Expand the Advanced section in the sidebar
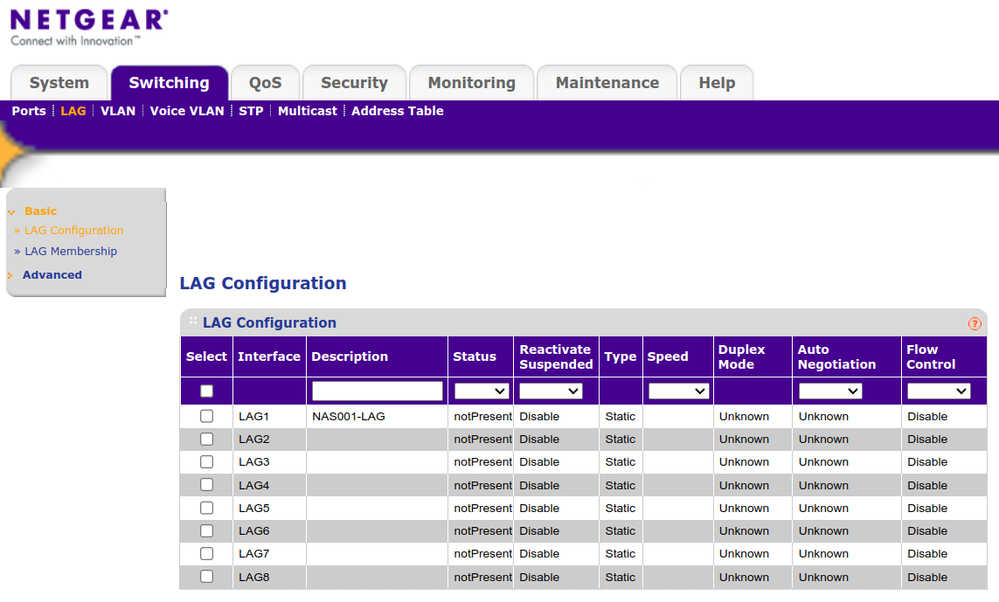The width and height of the screenshot is (999, 602). click(x=51, y=274)
